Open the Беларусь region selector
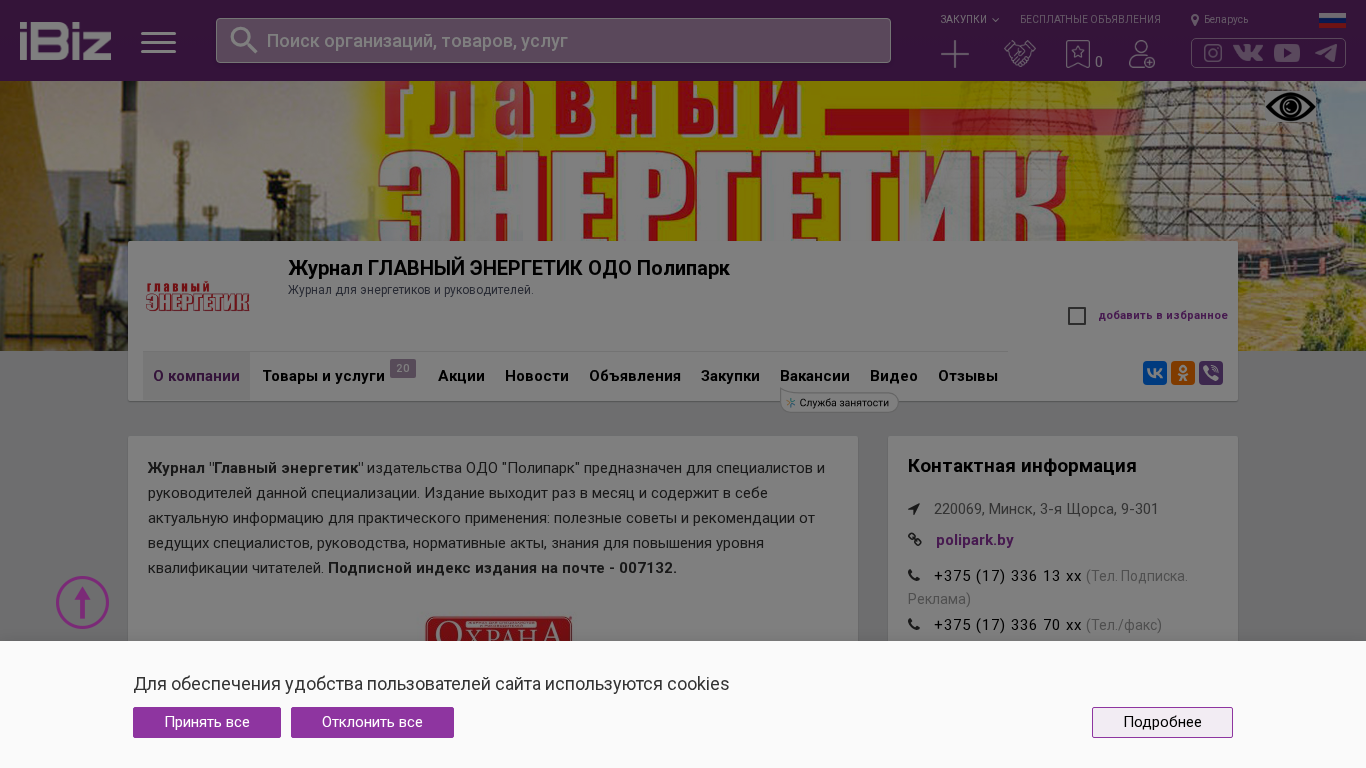The image size is (1366, 768). click(1219, 19)
